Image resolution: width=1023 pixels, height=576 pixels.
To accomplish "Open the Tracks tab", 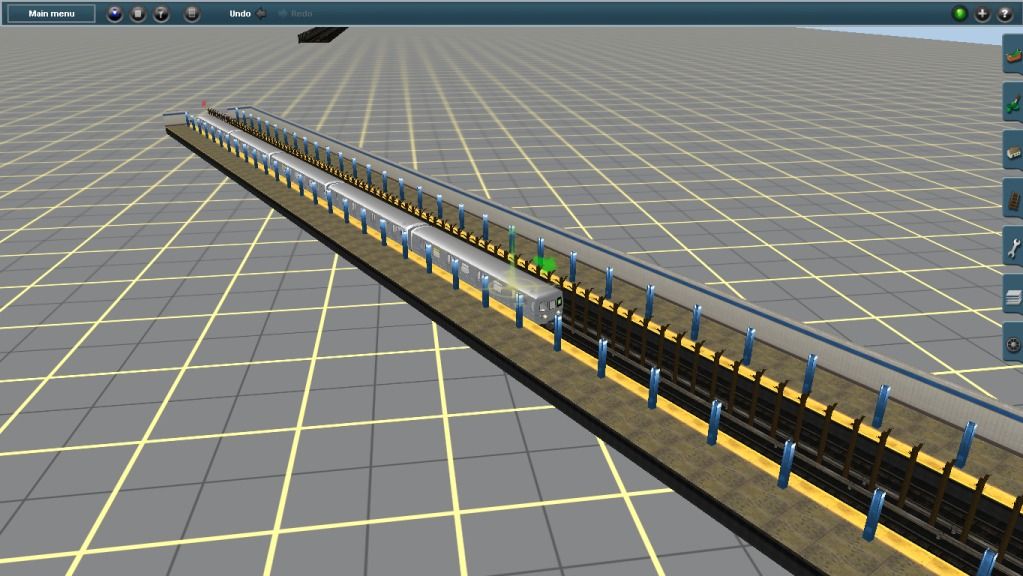I will (1013, 199).
